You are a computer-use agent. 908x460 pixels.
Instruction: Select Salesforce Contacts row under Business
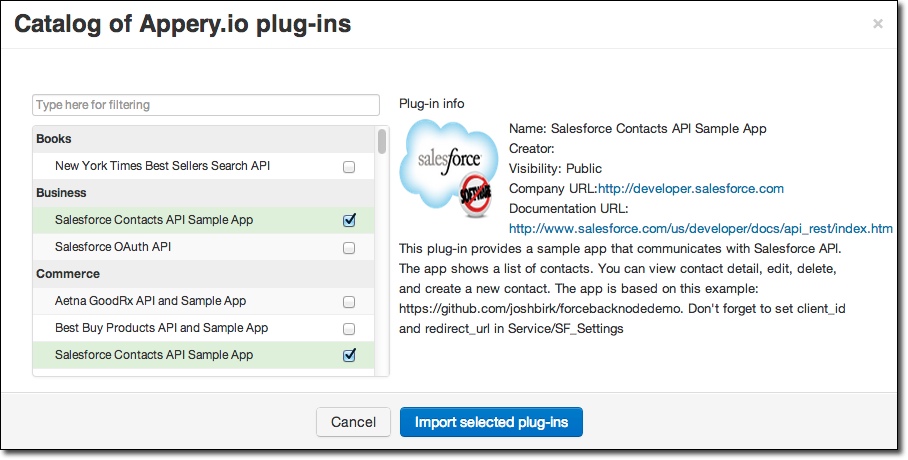(x=203, y=220)
